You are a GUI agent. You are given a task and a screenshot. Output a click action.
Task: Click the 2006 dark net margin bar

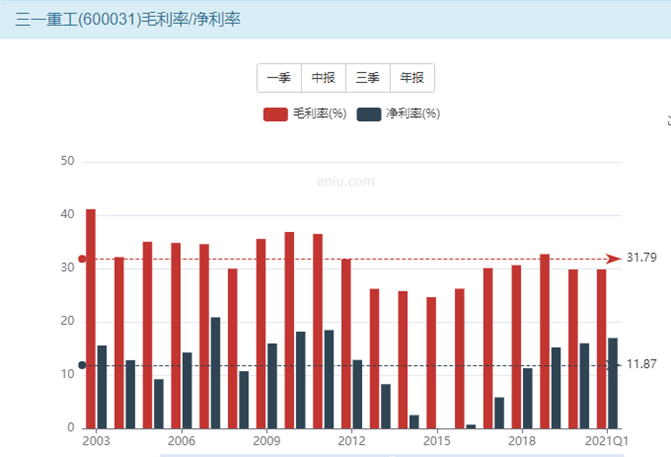(x=187, y=390)
